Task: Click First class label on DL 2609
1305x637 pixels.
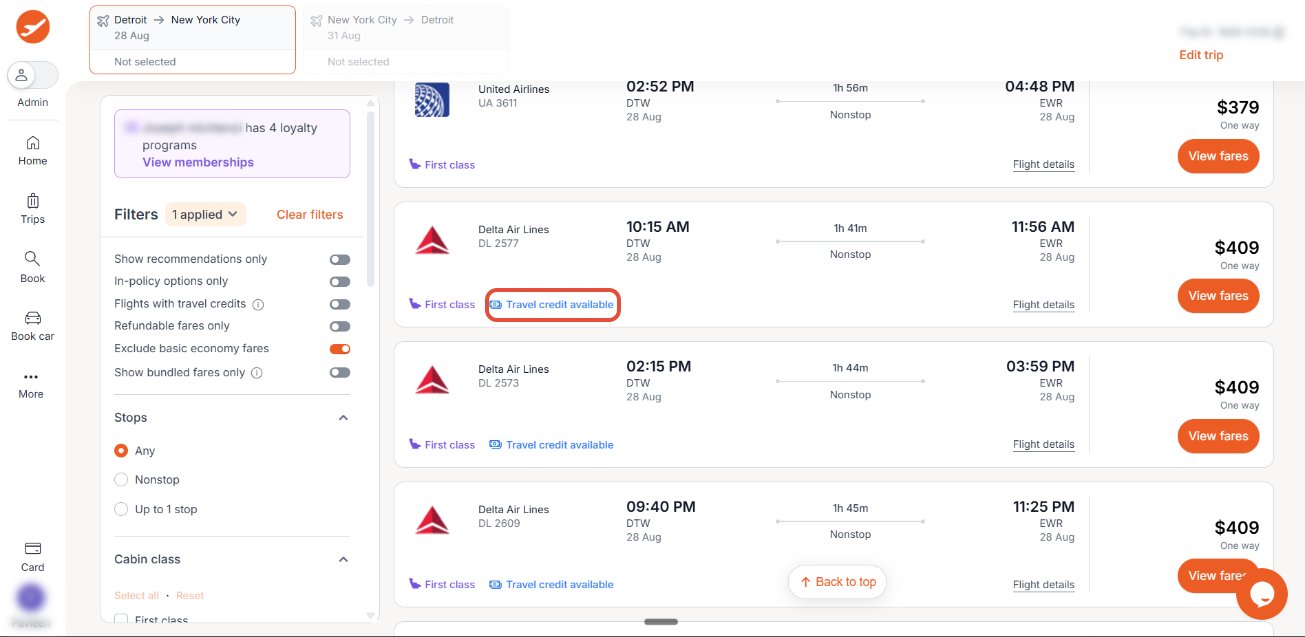Action: 450,585
